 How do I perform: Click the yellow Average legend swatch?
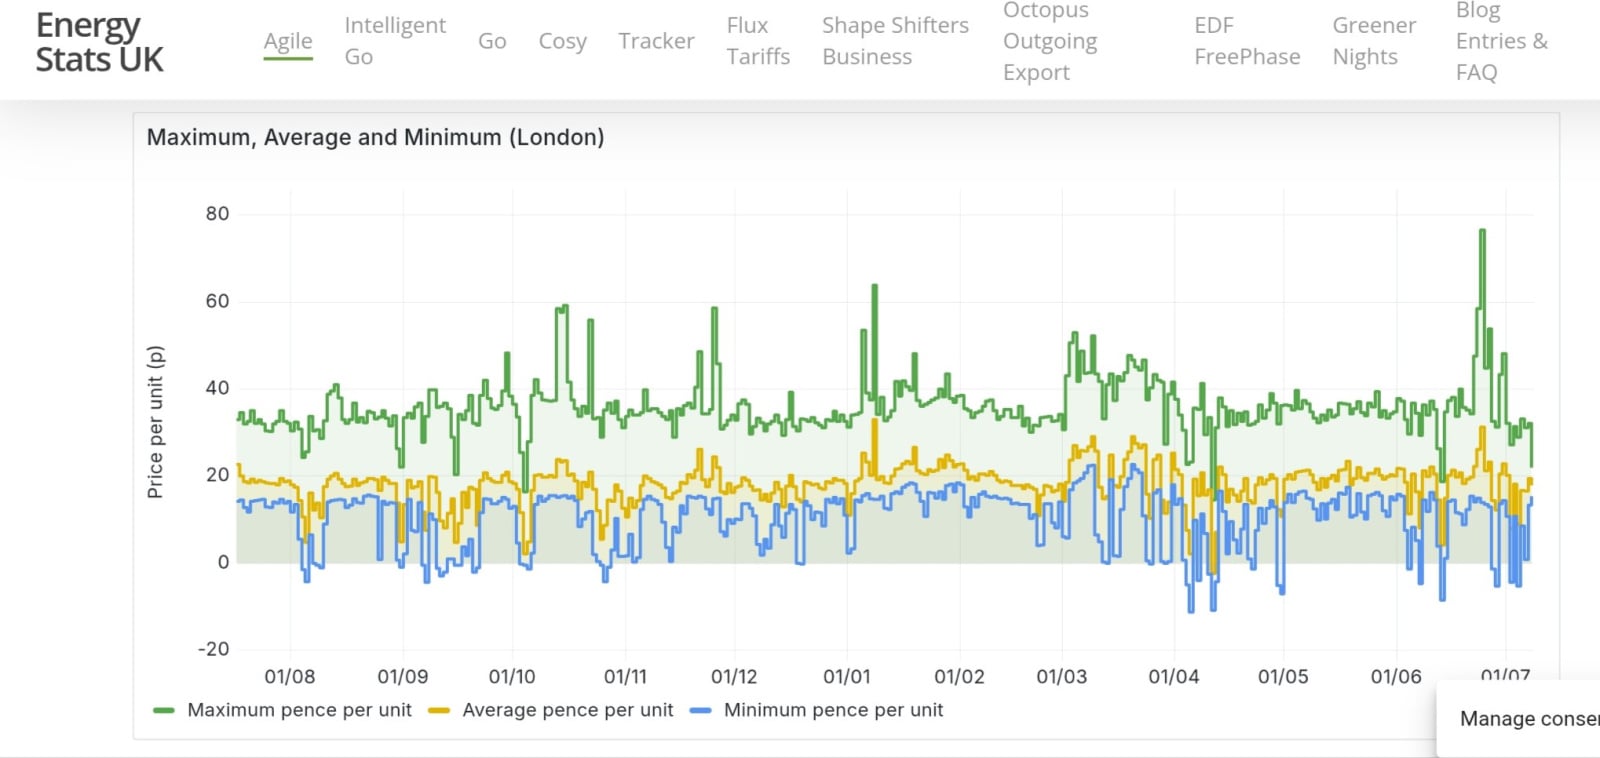pyautogui.click(x=438, y=711)
